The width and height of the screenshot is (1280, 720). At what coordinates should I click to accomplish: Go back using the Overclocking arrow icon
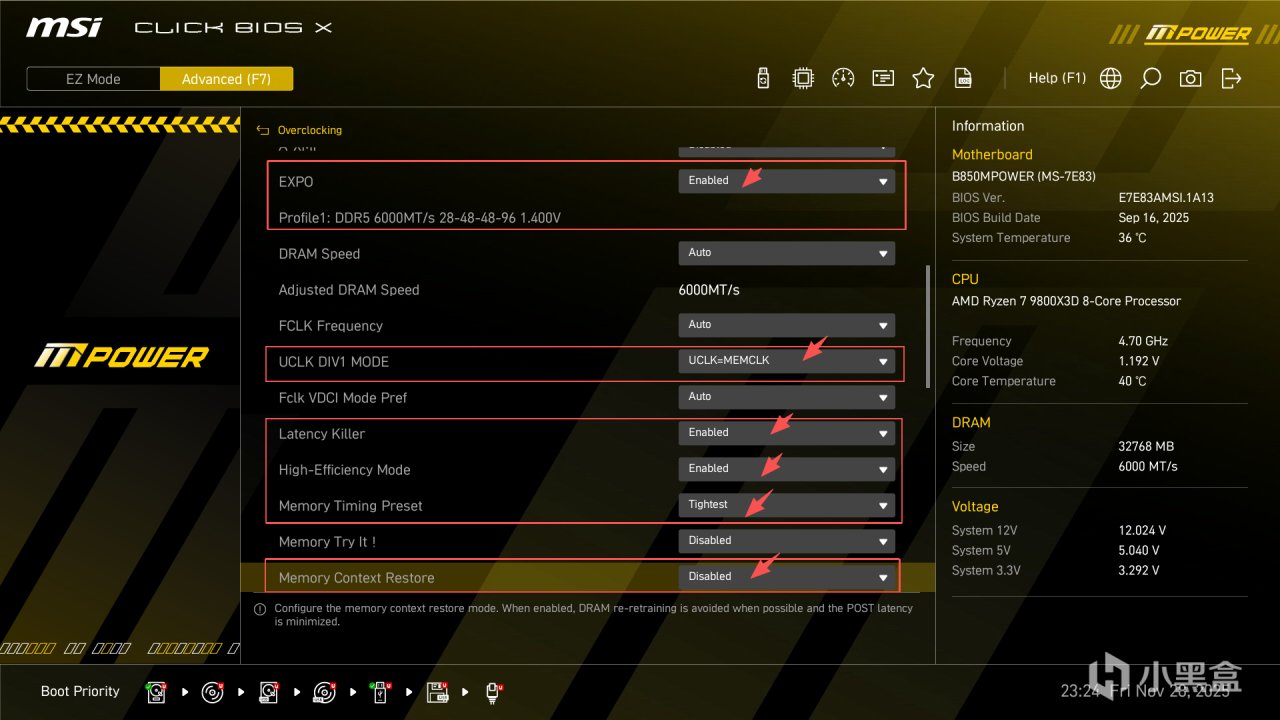pyautogui.click(x=263, y=130)
